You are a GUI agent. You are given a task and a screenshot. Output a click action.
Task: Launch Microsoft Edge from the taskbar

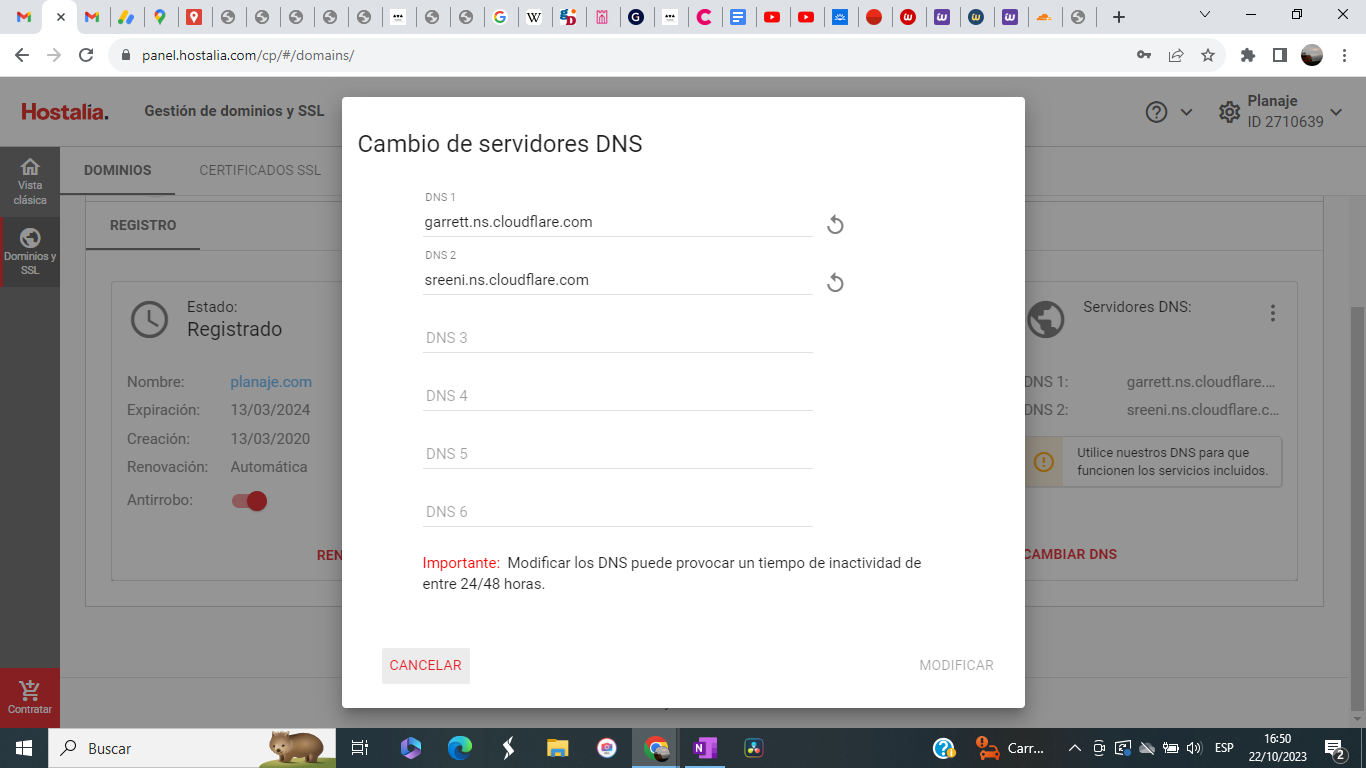(460, 748)
